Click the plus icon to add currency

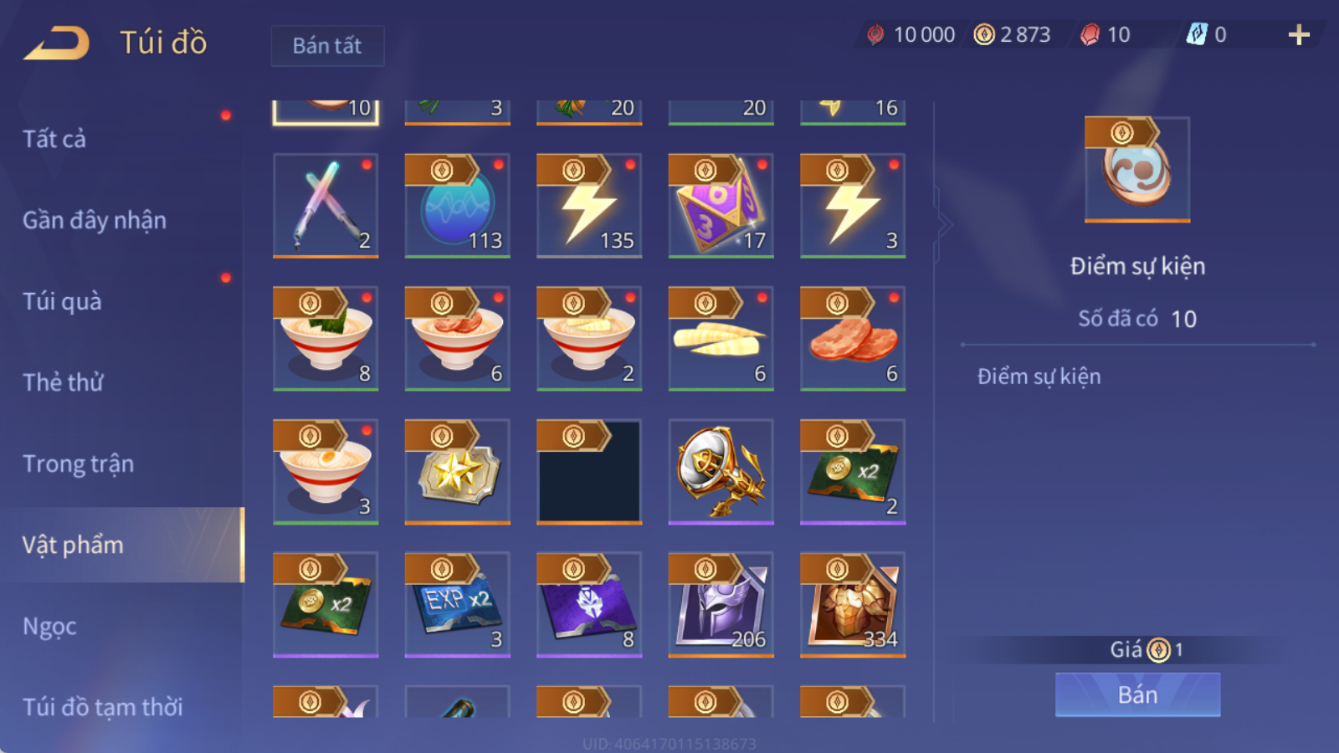click(1299, 35)
